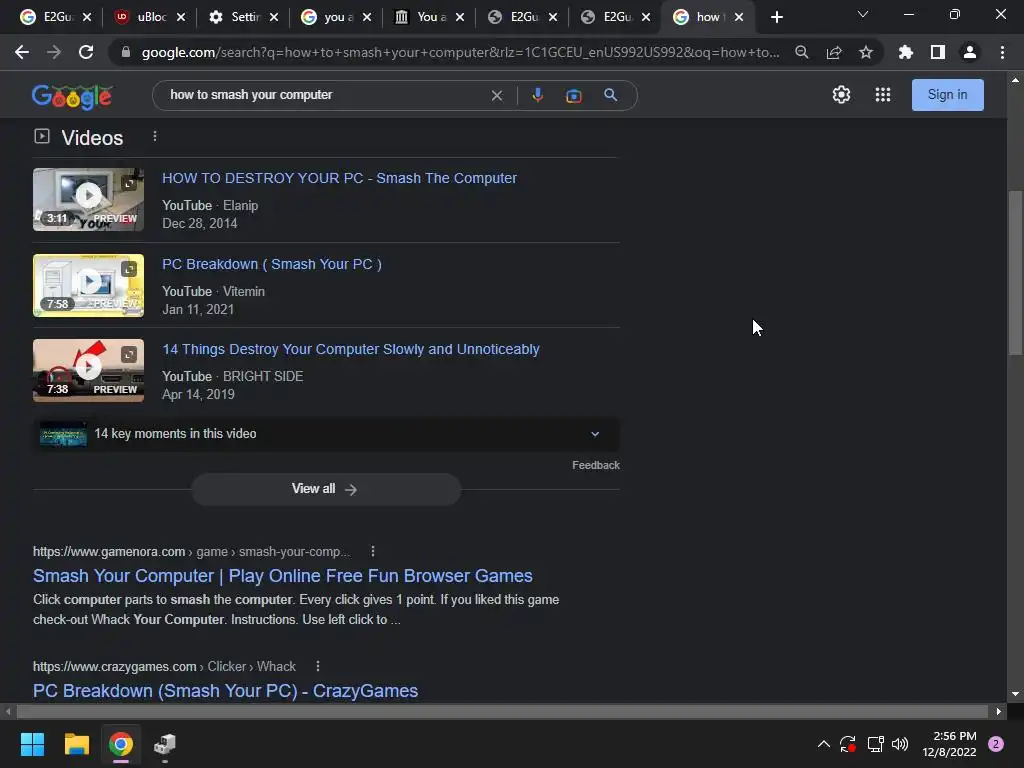
Task: Start voice search microphone
Action: (x=537, y=95)
